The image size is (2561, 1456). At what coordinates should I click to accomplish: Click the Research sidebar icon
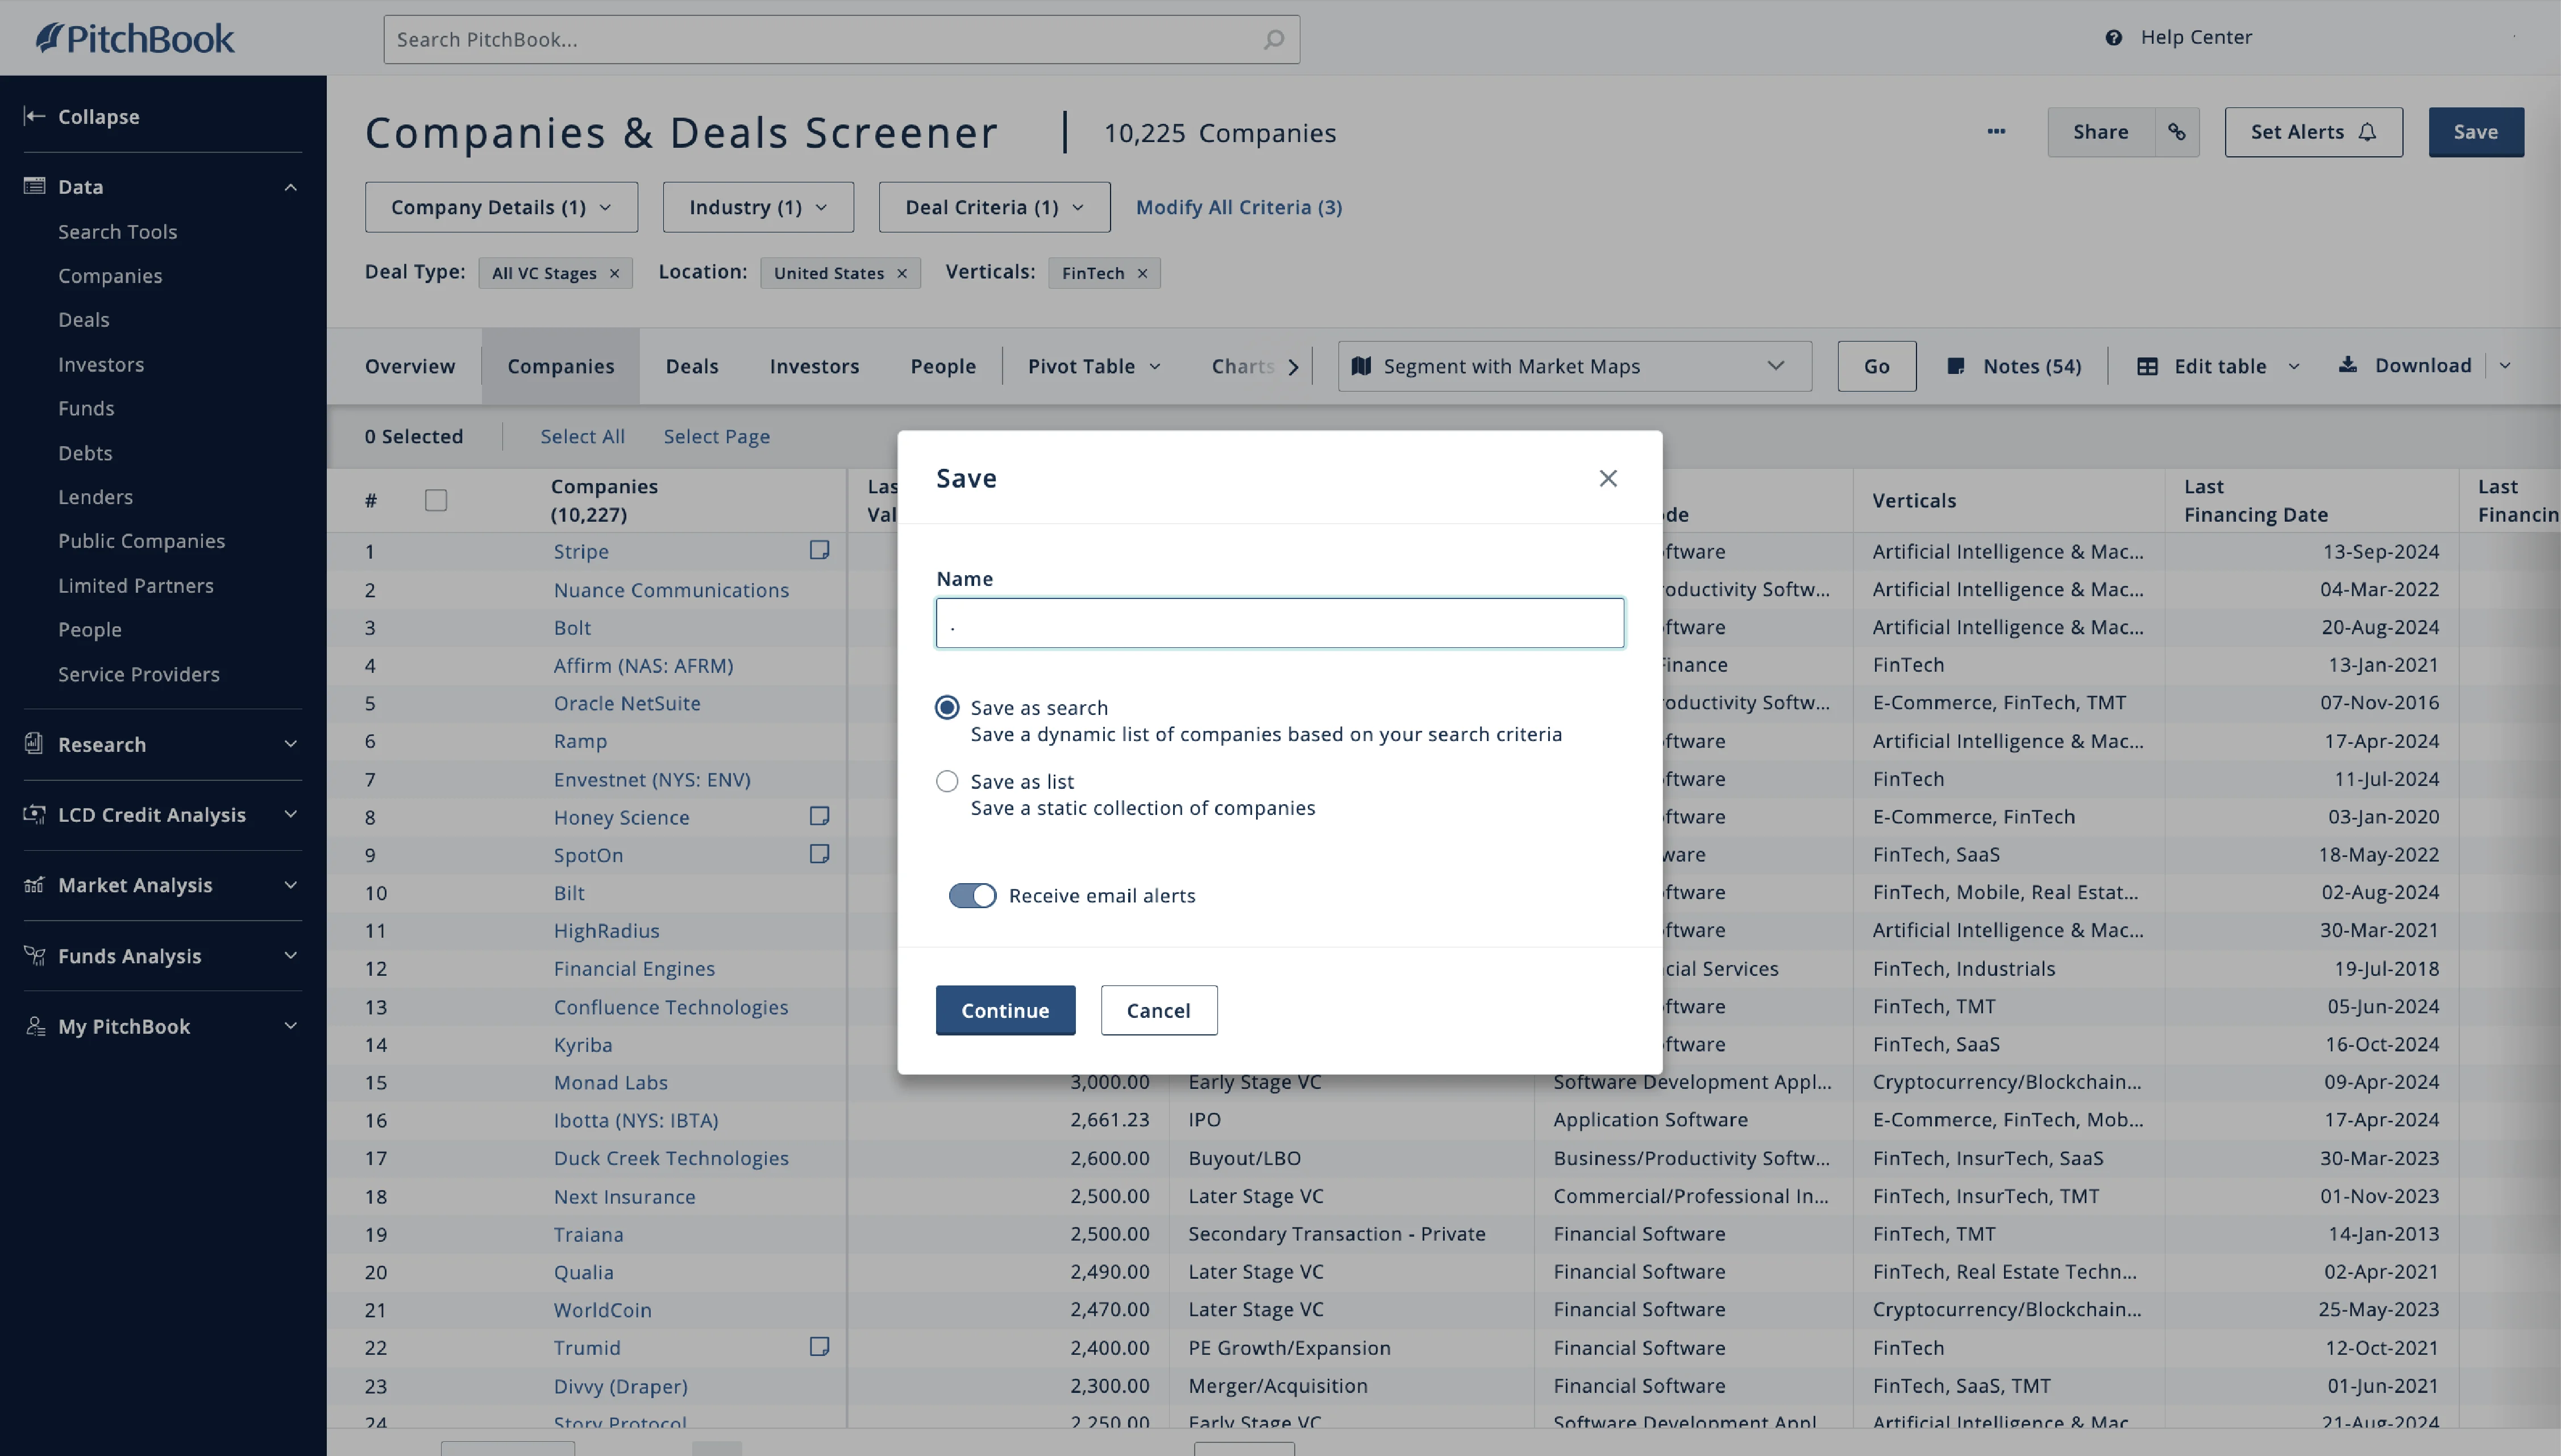(34, 743)
